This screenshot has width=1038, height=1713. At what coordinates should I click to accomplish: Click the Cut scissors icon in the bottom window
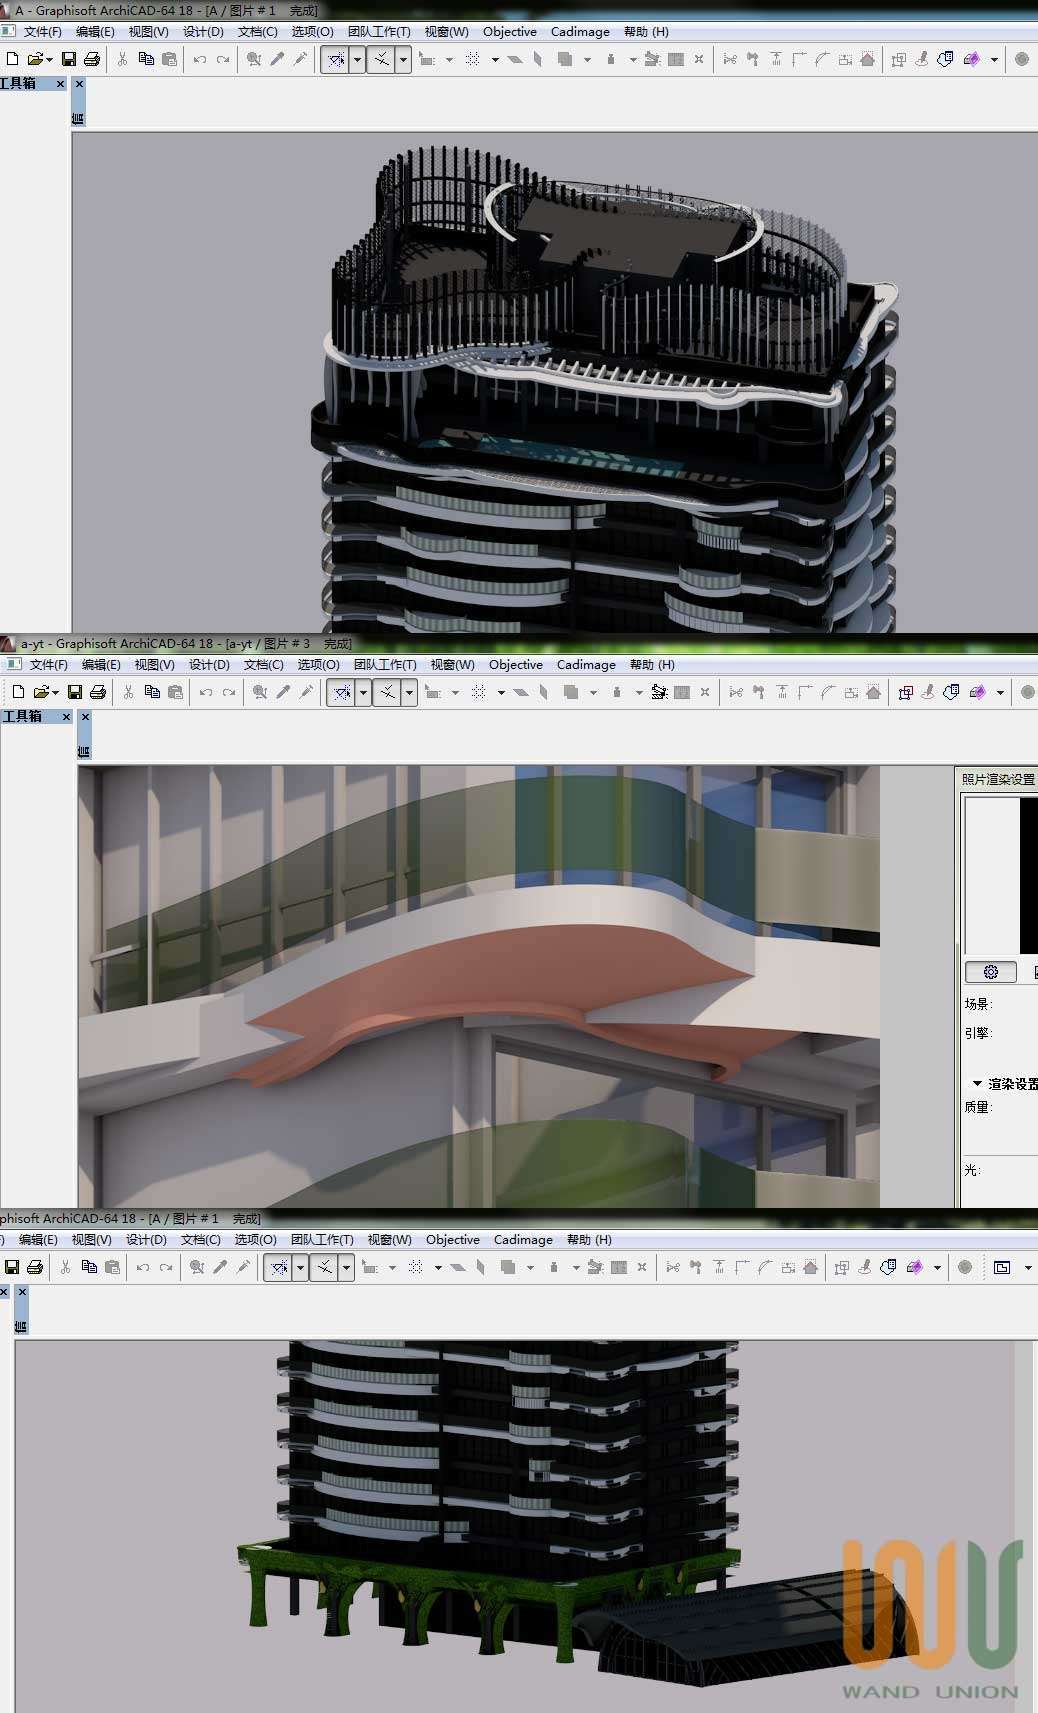point(65,1267)
